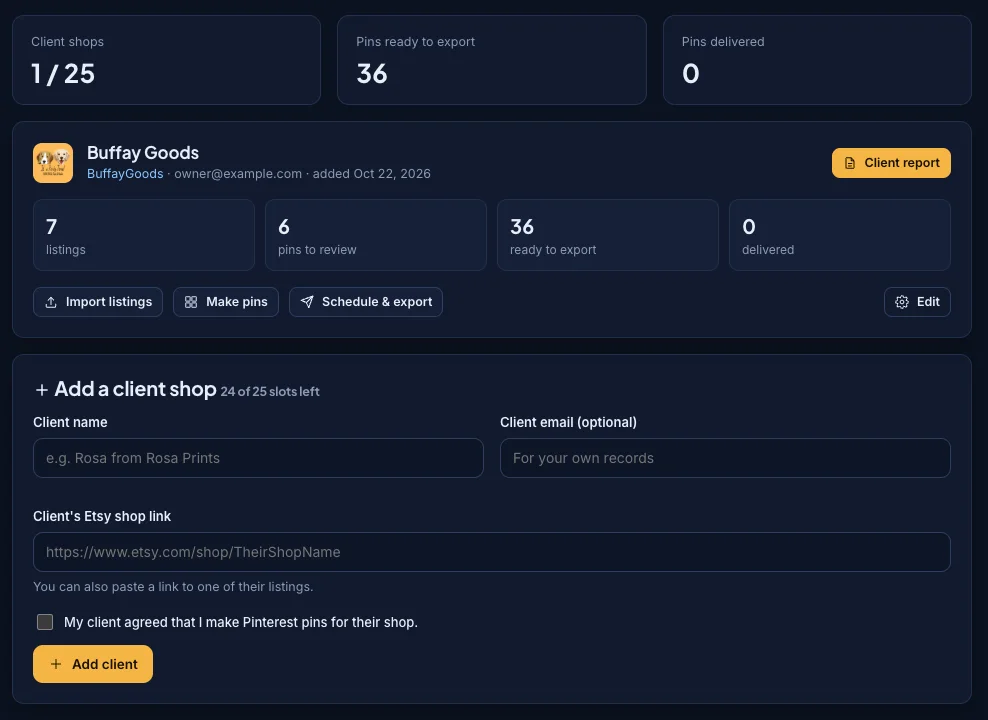Open the Client report
Viewport: 988px width, 720px height.
(891, 163)
